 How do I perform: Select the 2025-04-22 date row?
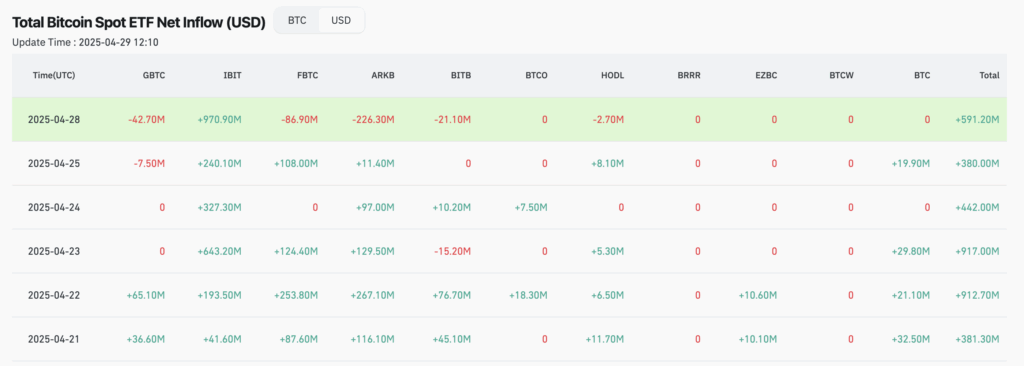click(509, 295)
